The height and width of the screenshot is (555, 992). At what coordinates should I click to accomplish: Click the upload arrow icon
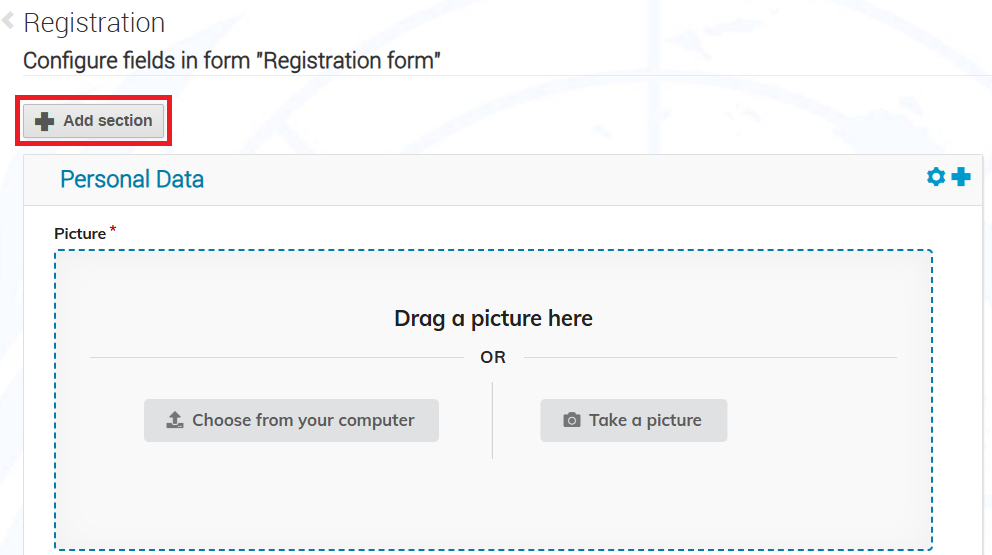click(x=175, y=420)
